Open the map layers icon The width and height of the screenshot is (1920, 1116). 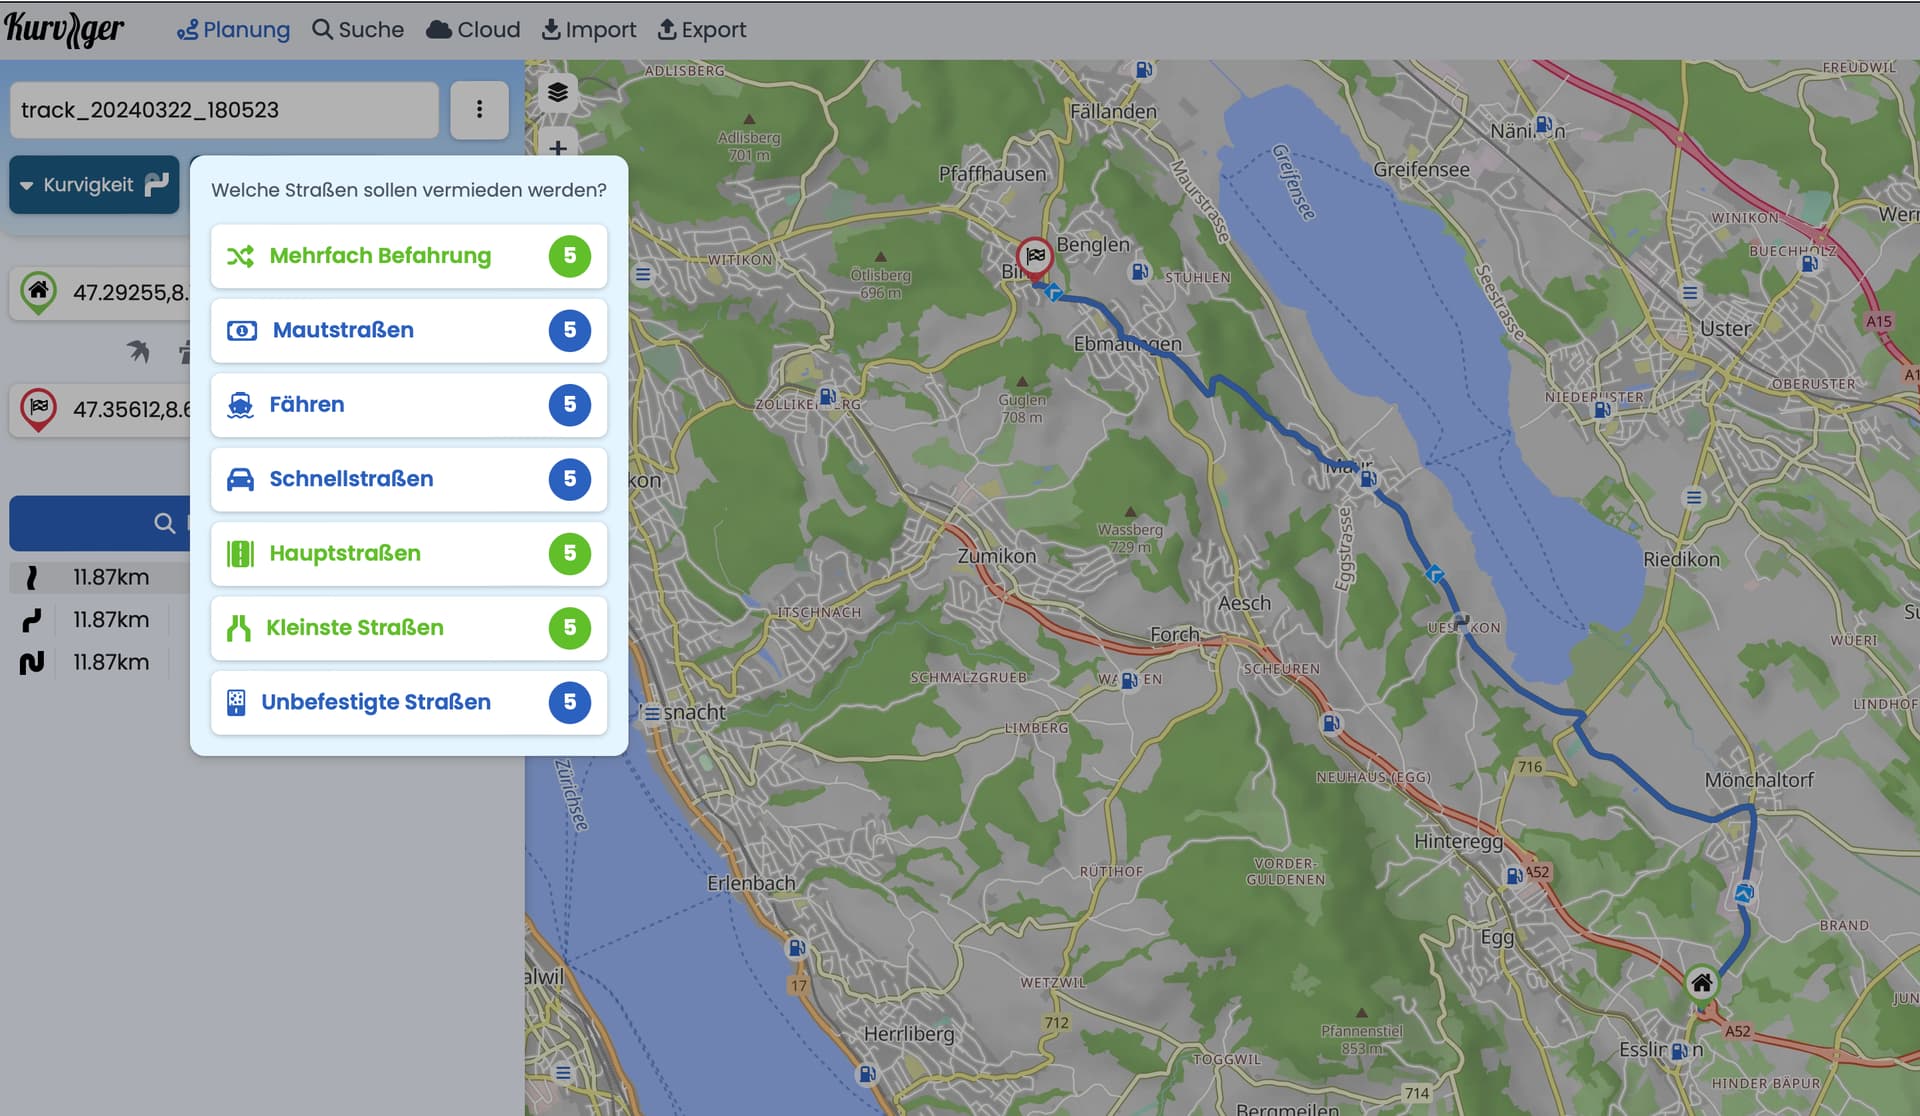tap(558, 93)
